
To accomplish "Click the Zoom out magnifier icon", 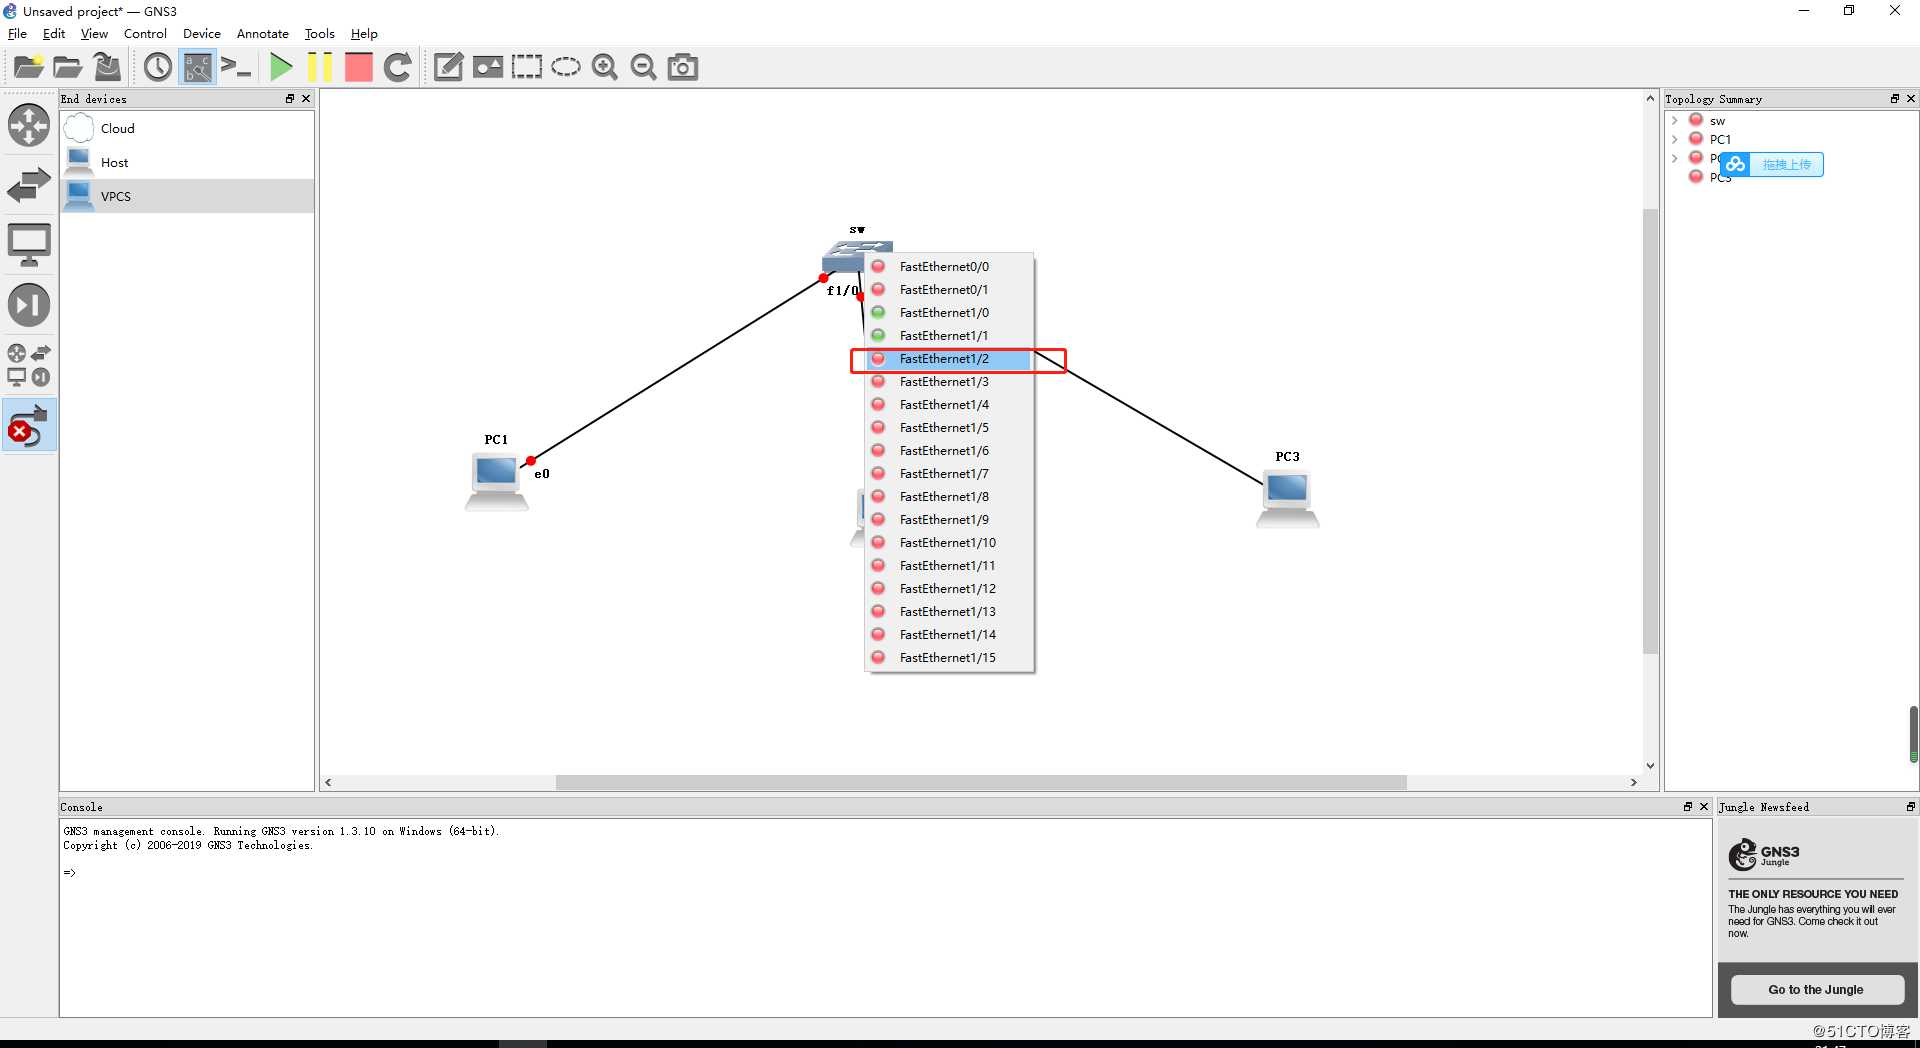I will 643,67.
